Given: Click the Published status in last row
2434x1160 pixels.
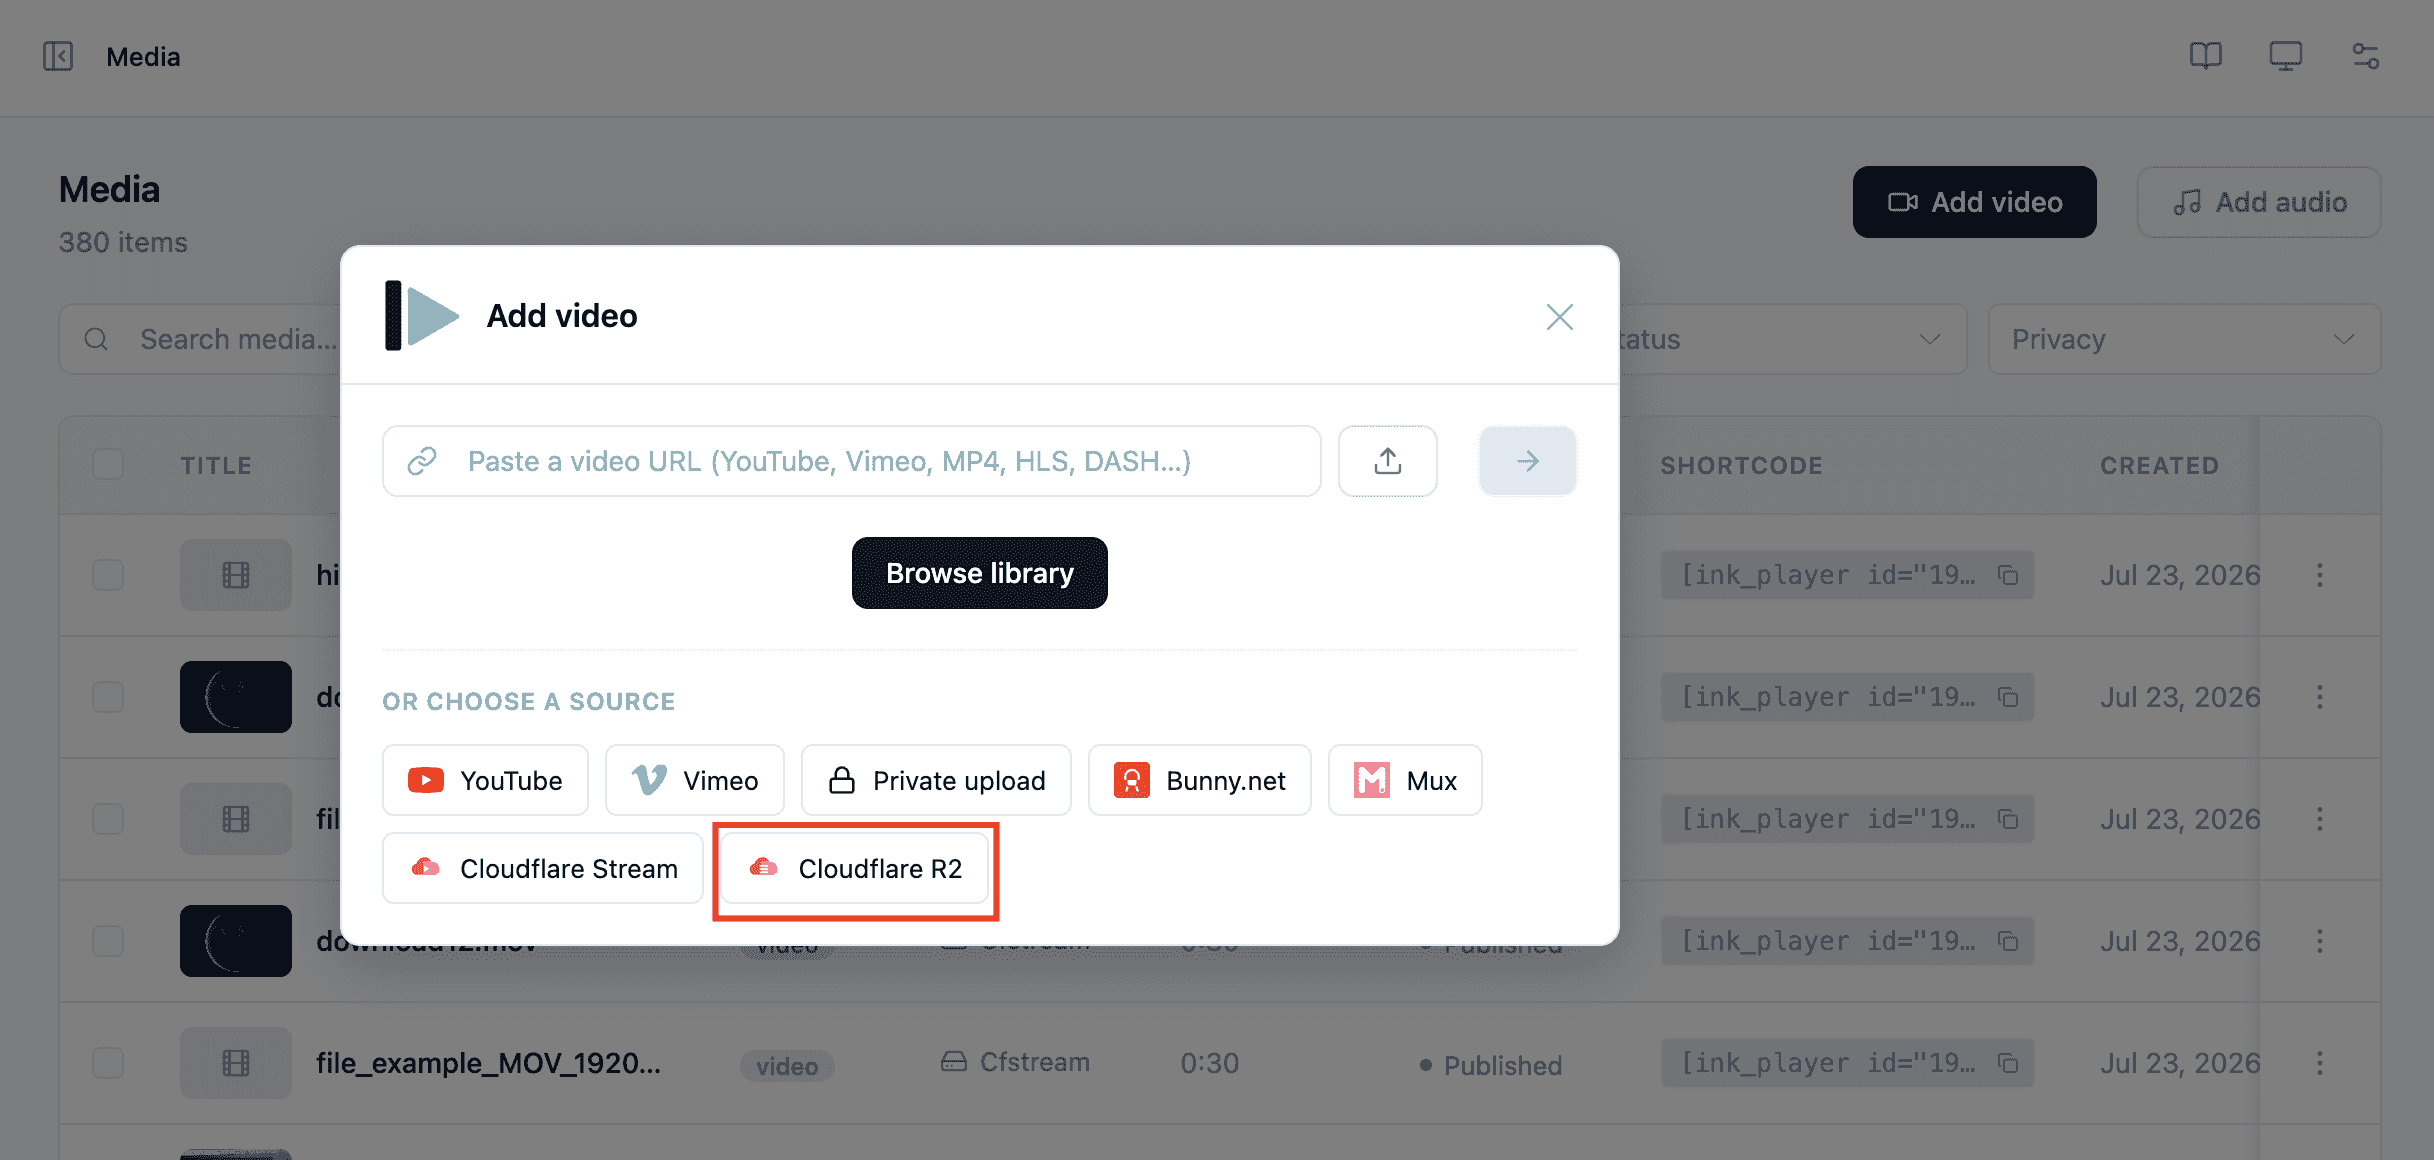Looking at the screenshot, I should (x=1490, y=1065).
